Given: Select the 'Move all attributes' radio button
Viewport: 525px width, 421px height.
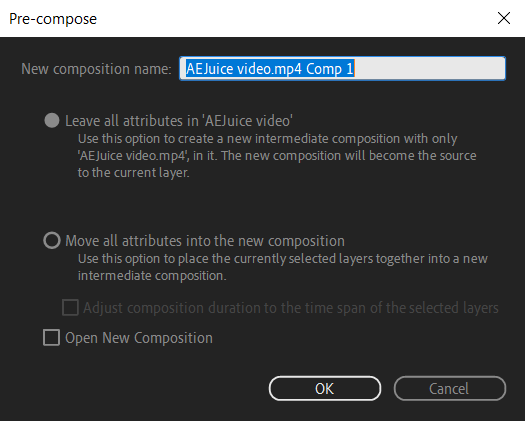Looking at the screenshot, I should 52,240.
